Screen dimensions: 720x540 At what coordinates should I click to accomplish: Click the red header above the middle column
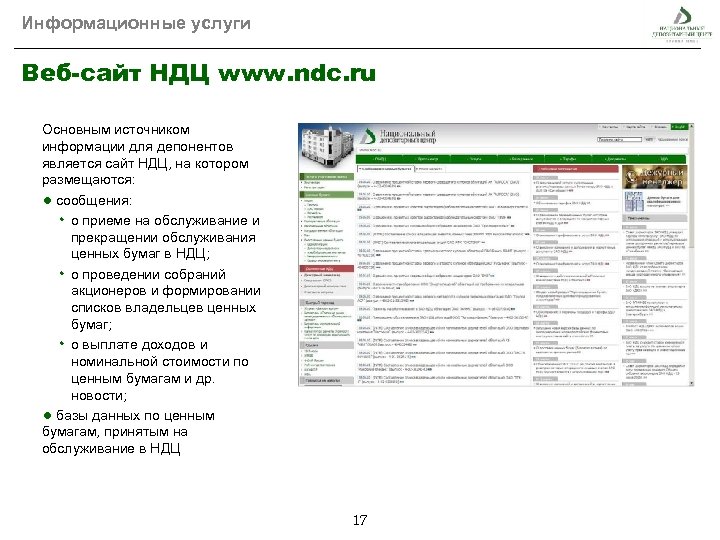pyautogui.click(x=576, y=169)
